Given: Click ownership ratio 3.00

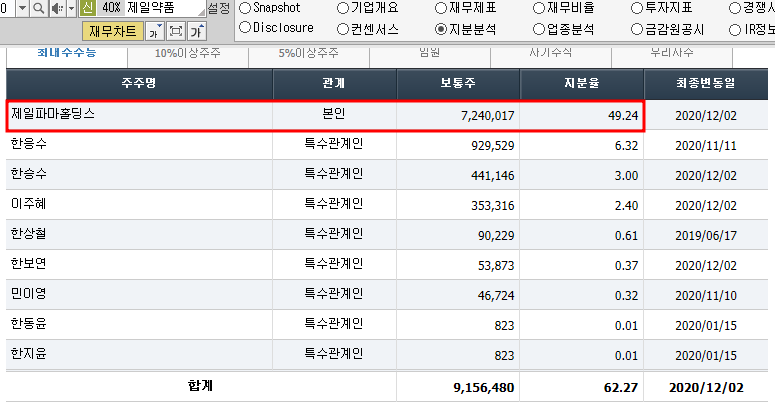Looking at the screenshot, I should (626, 176).
